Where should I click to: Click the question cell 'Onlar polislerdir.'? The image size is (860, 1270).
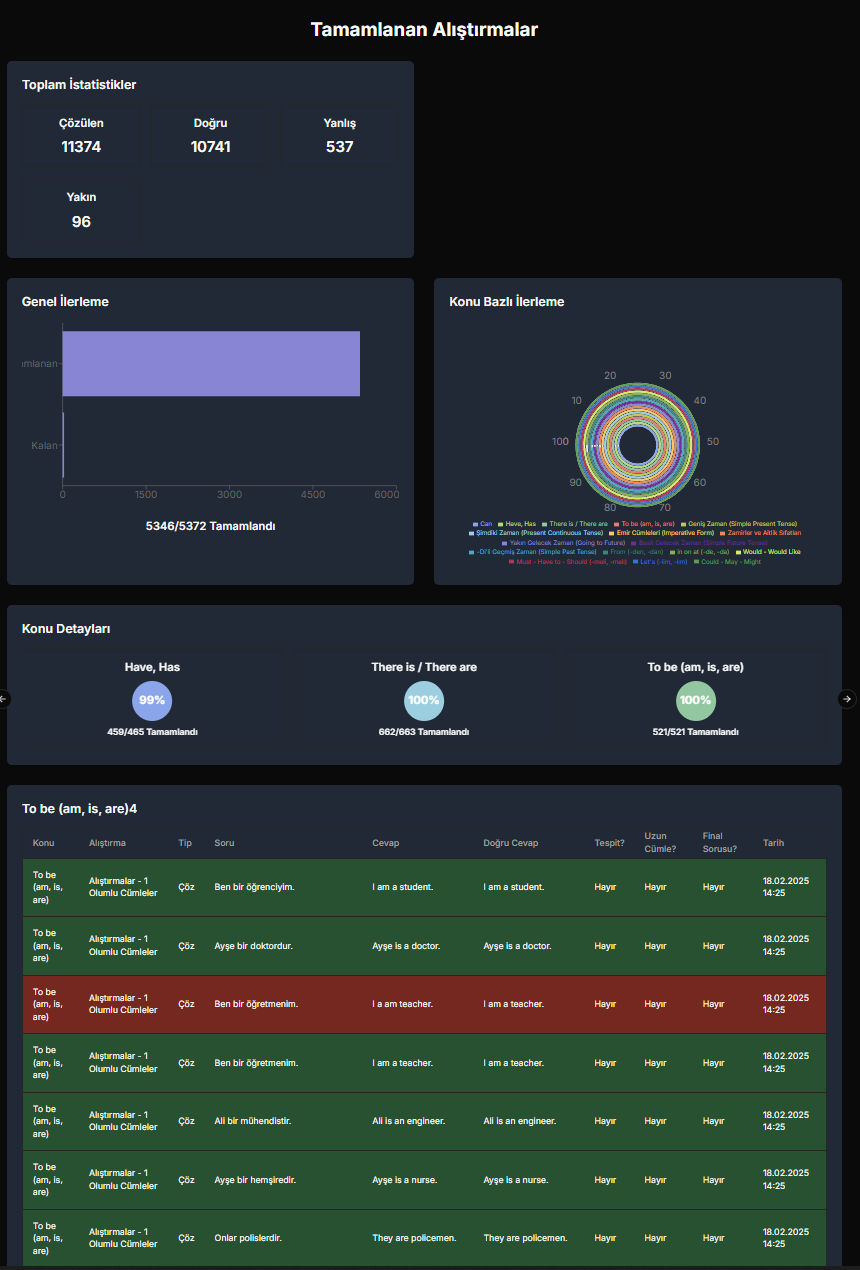[248, 1238]
